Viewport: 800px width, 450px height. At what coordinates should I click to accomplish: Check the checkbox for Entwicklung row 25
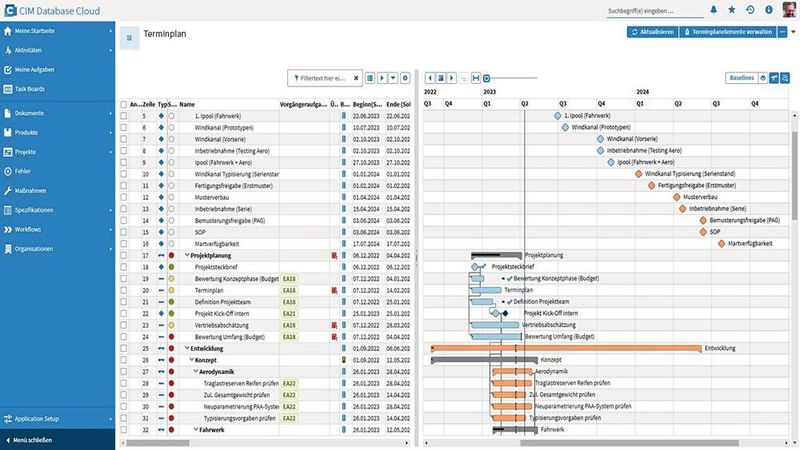tap(123, 348)
